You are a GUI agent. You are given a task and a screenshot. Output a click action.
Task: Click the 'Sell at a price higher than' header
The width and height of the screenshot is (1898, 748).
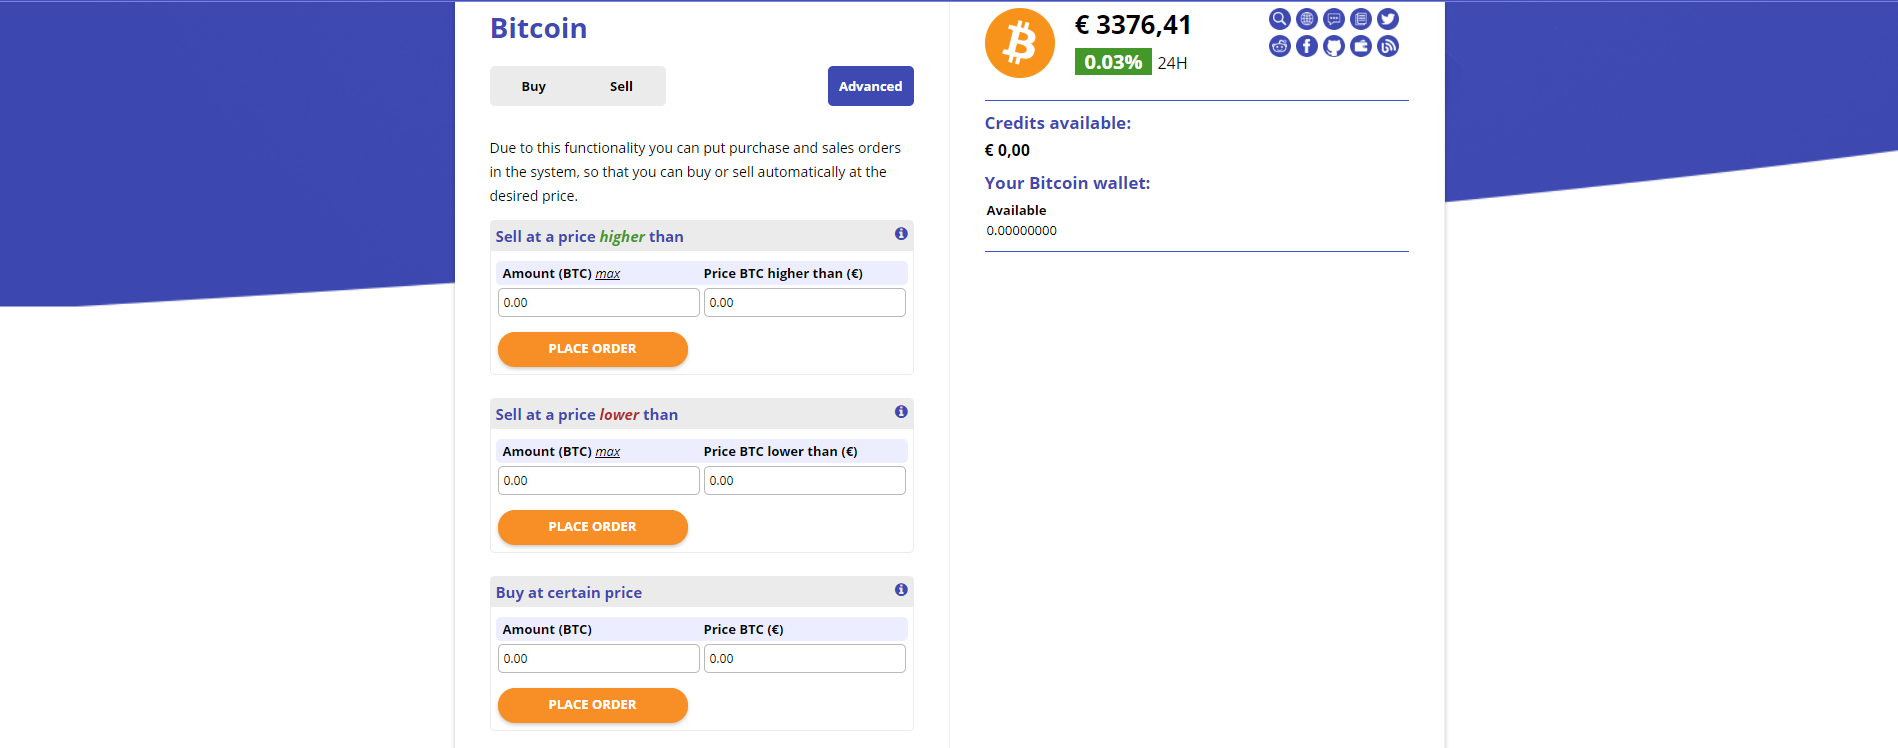point(589,237)
